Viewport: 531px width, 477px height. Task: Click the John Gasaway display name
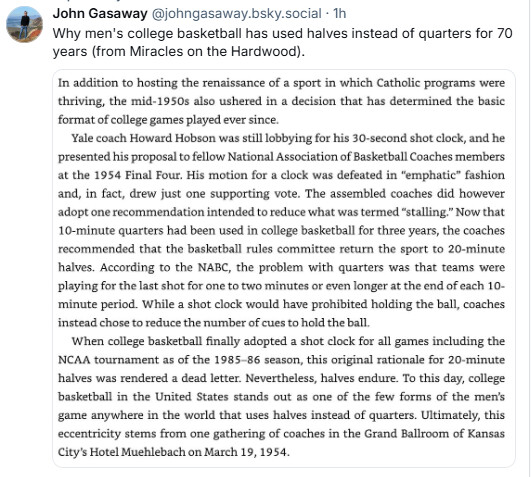click(x=100, y=14)
